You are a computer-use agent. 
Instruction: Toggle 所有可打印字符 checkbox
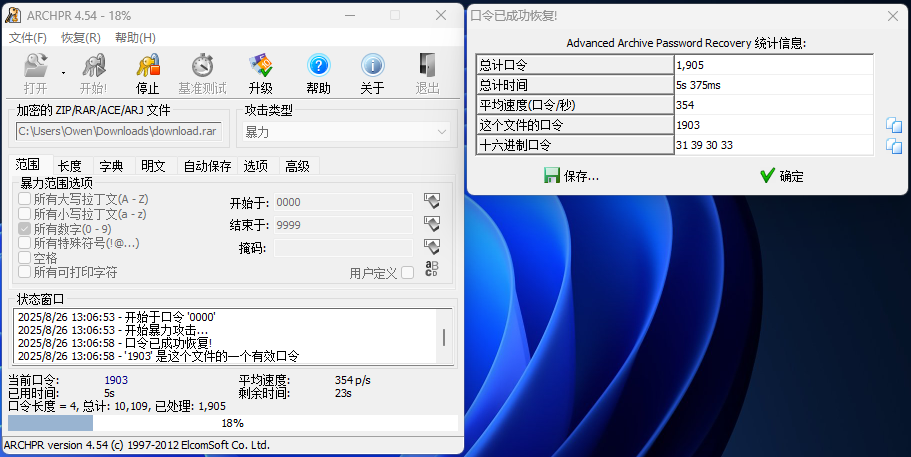(x=24, y=272)
